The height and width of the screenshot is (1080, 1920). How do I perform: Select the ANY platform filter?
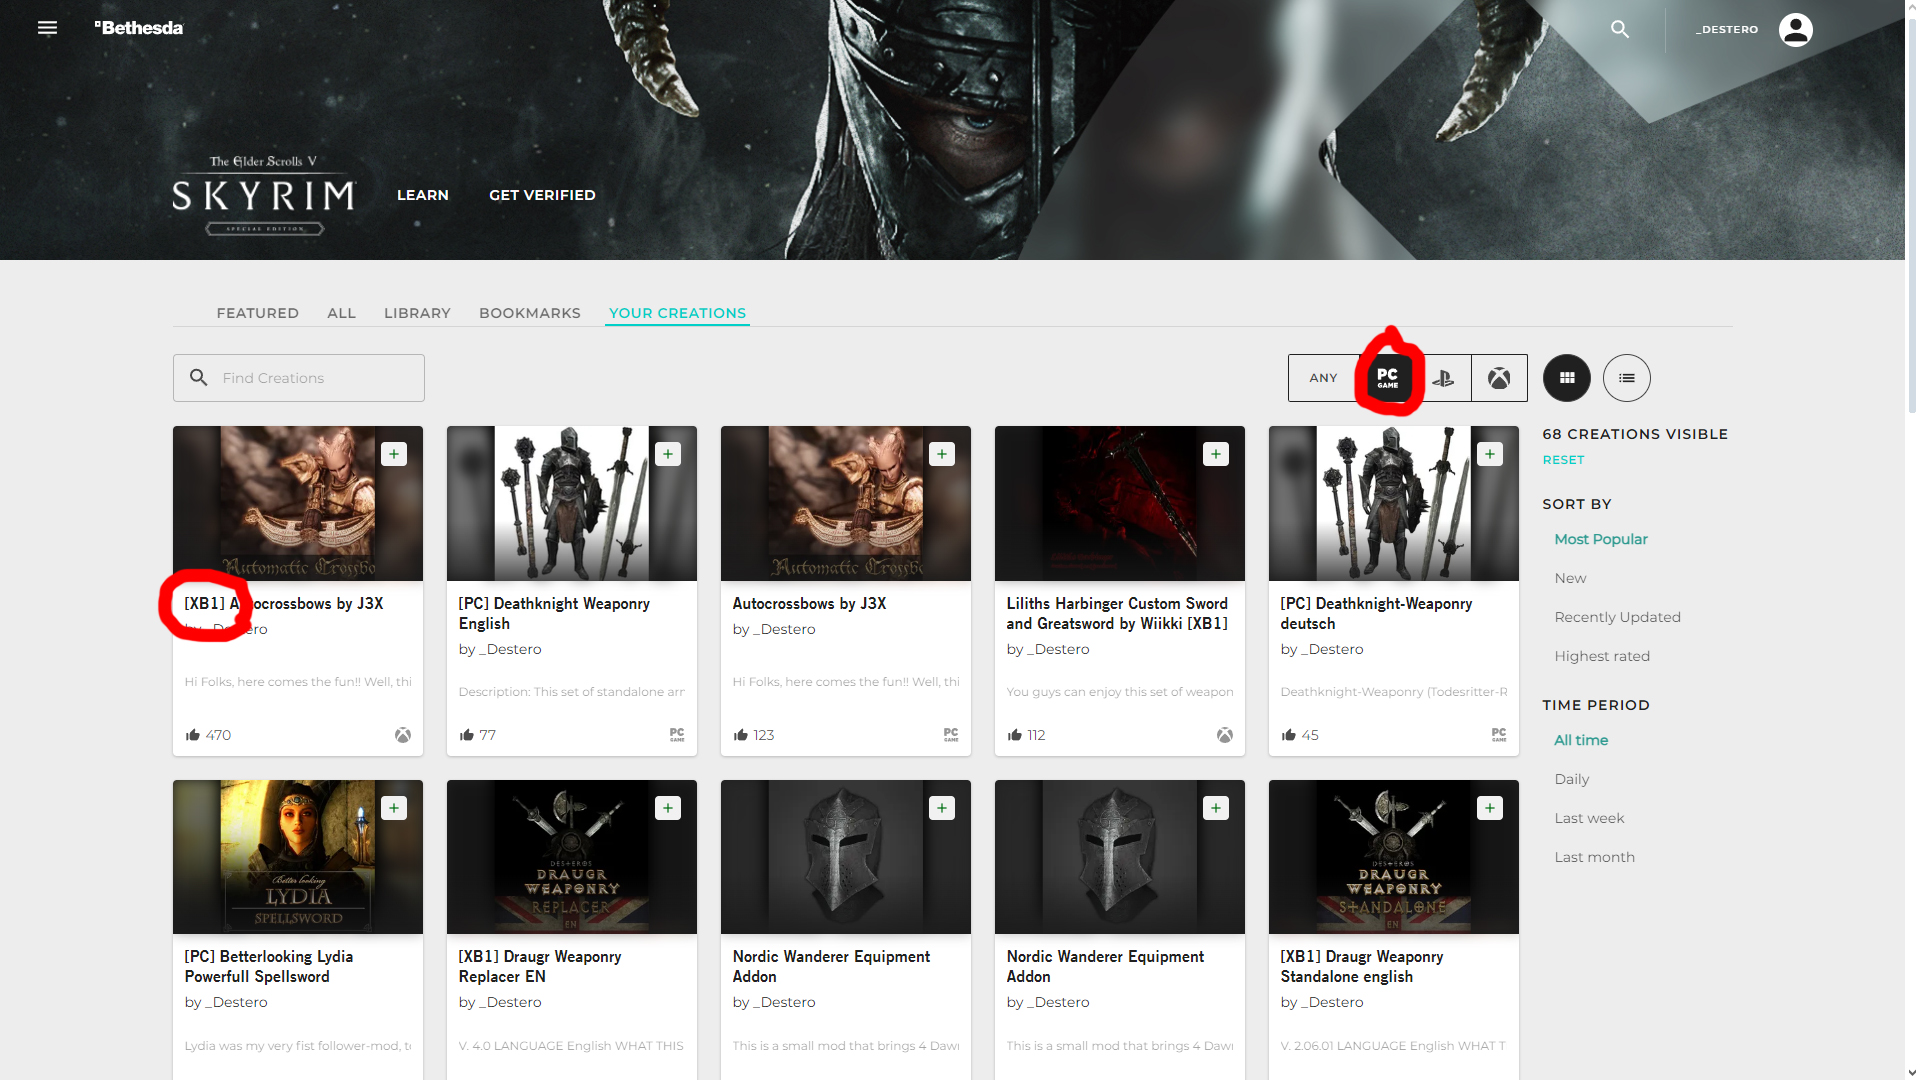tap(1323, 378)
